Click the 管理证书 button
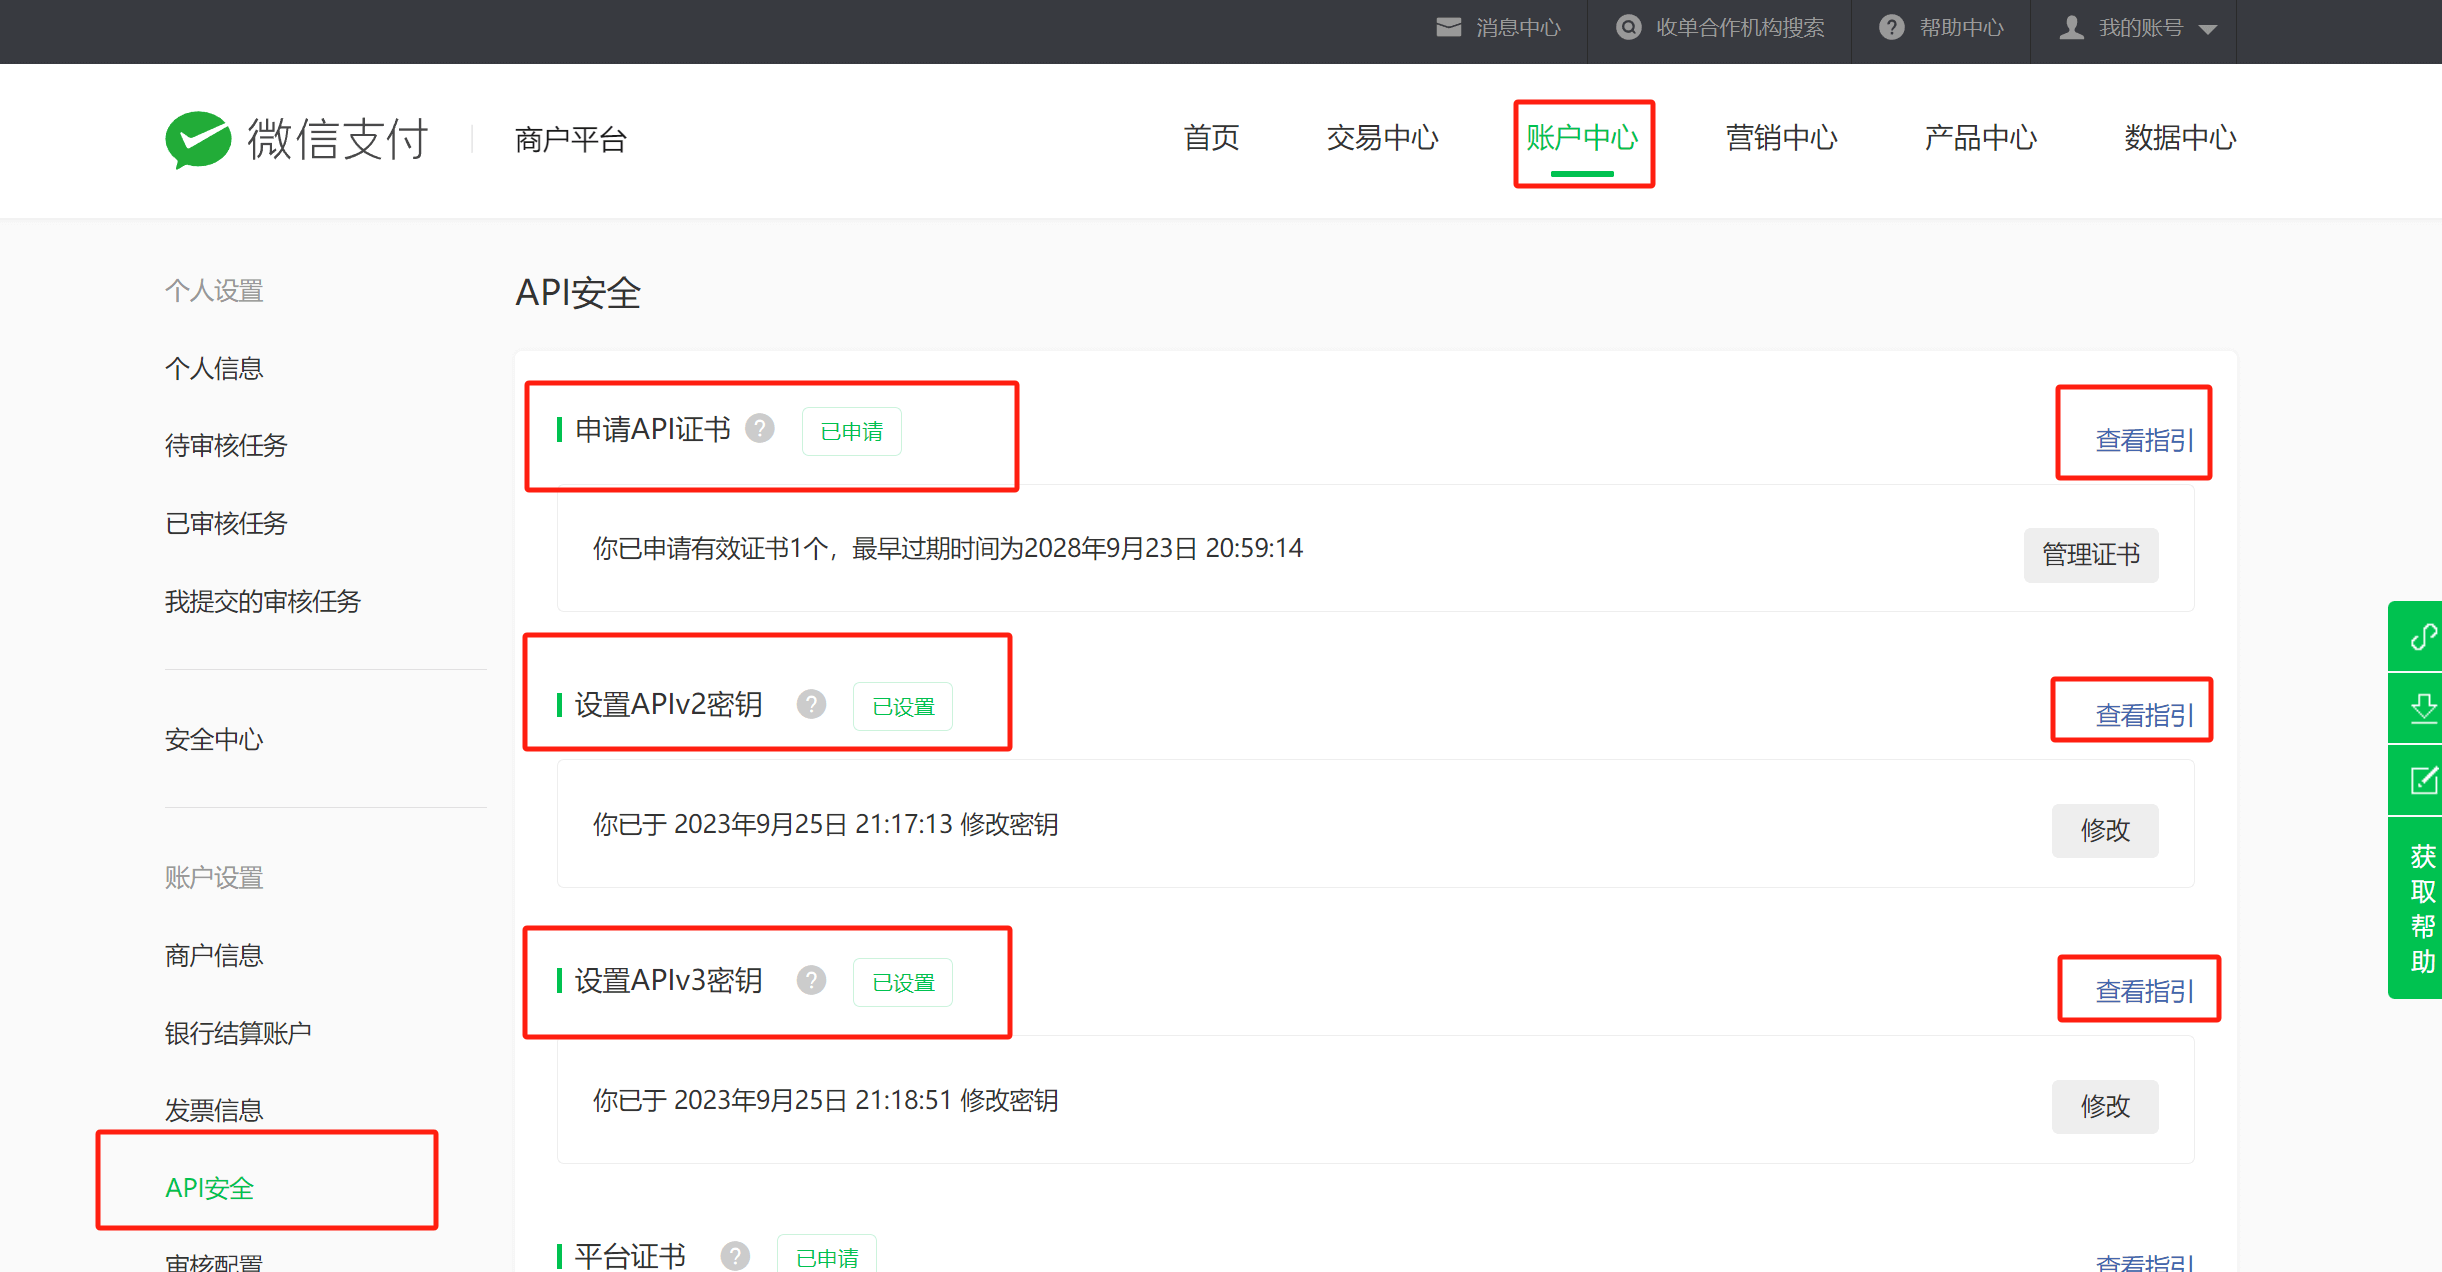 [2091, 555]
